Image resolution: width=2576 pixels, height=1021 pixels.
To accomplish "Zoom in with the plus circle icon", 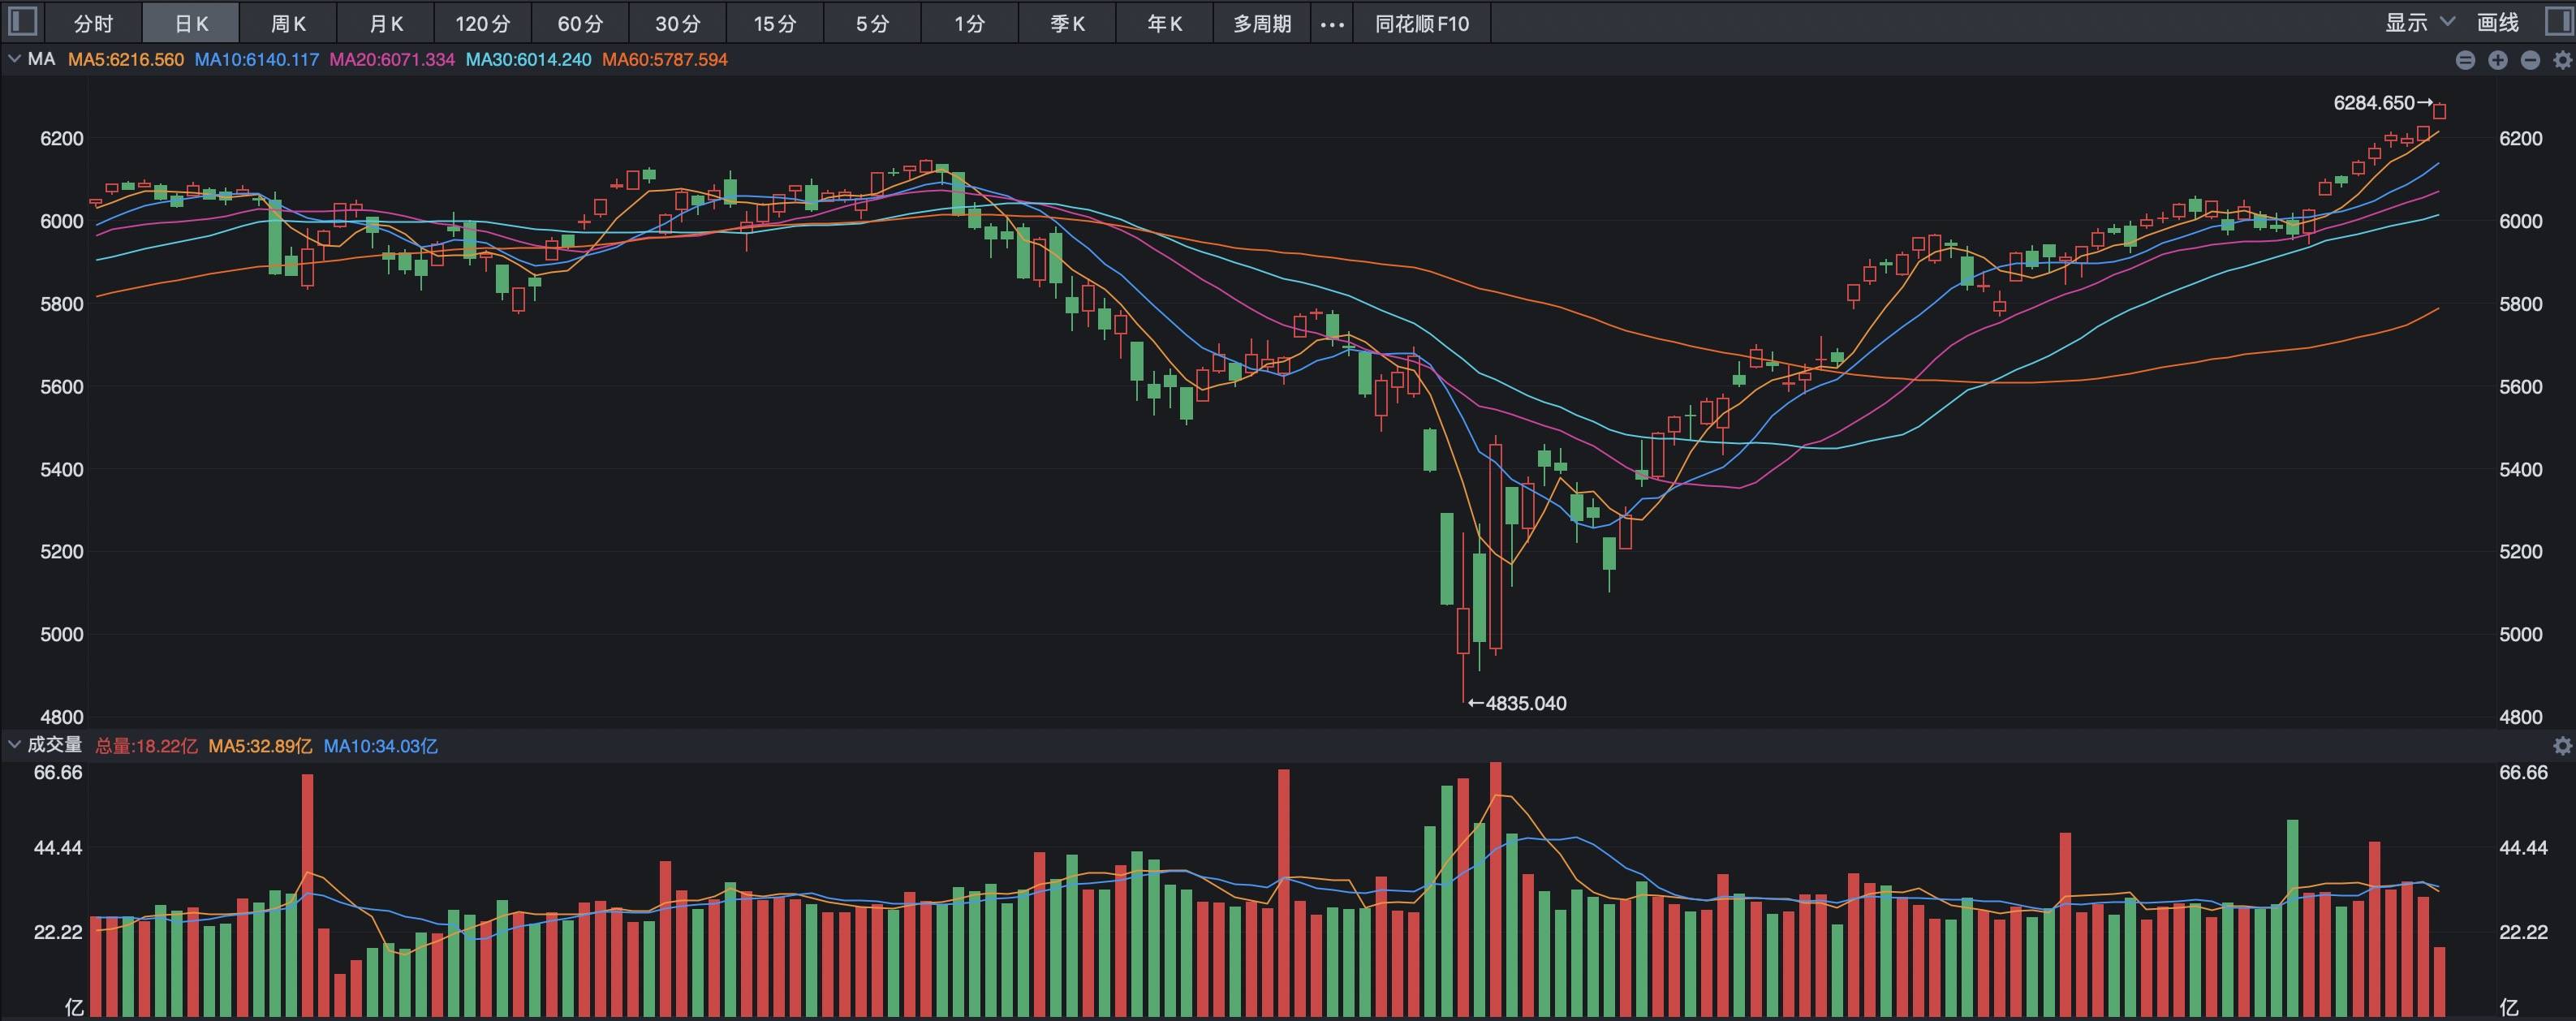I will pos(2498,60).
